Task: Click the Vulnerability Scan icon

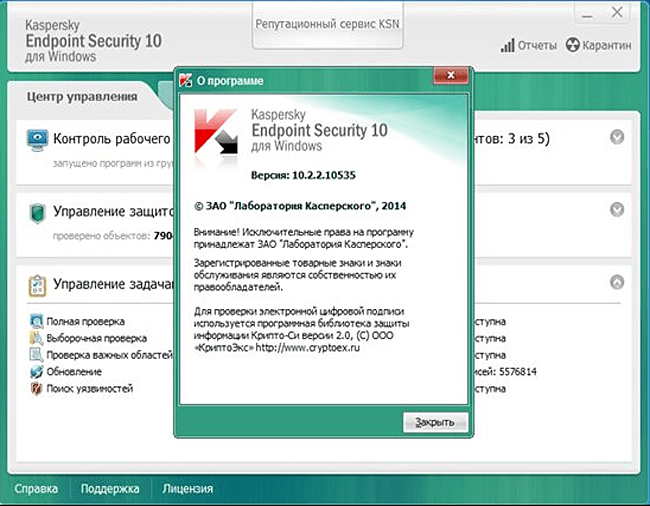Action: click(x=38, y=388)
